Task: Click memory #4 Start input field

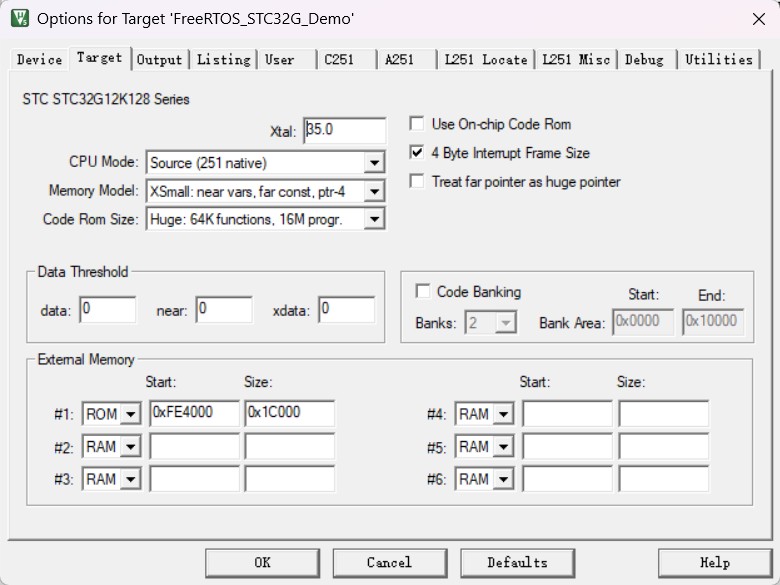Action: point(567,413)
